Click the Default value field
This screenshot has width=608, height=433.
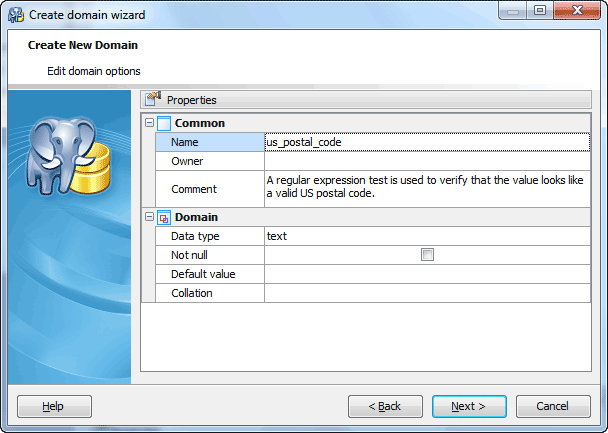[427, 274]
